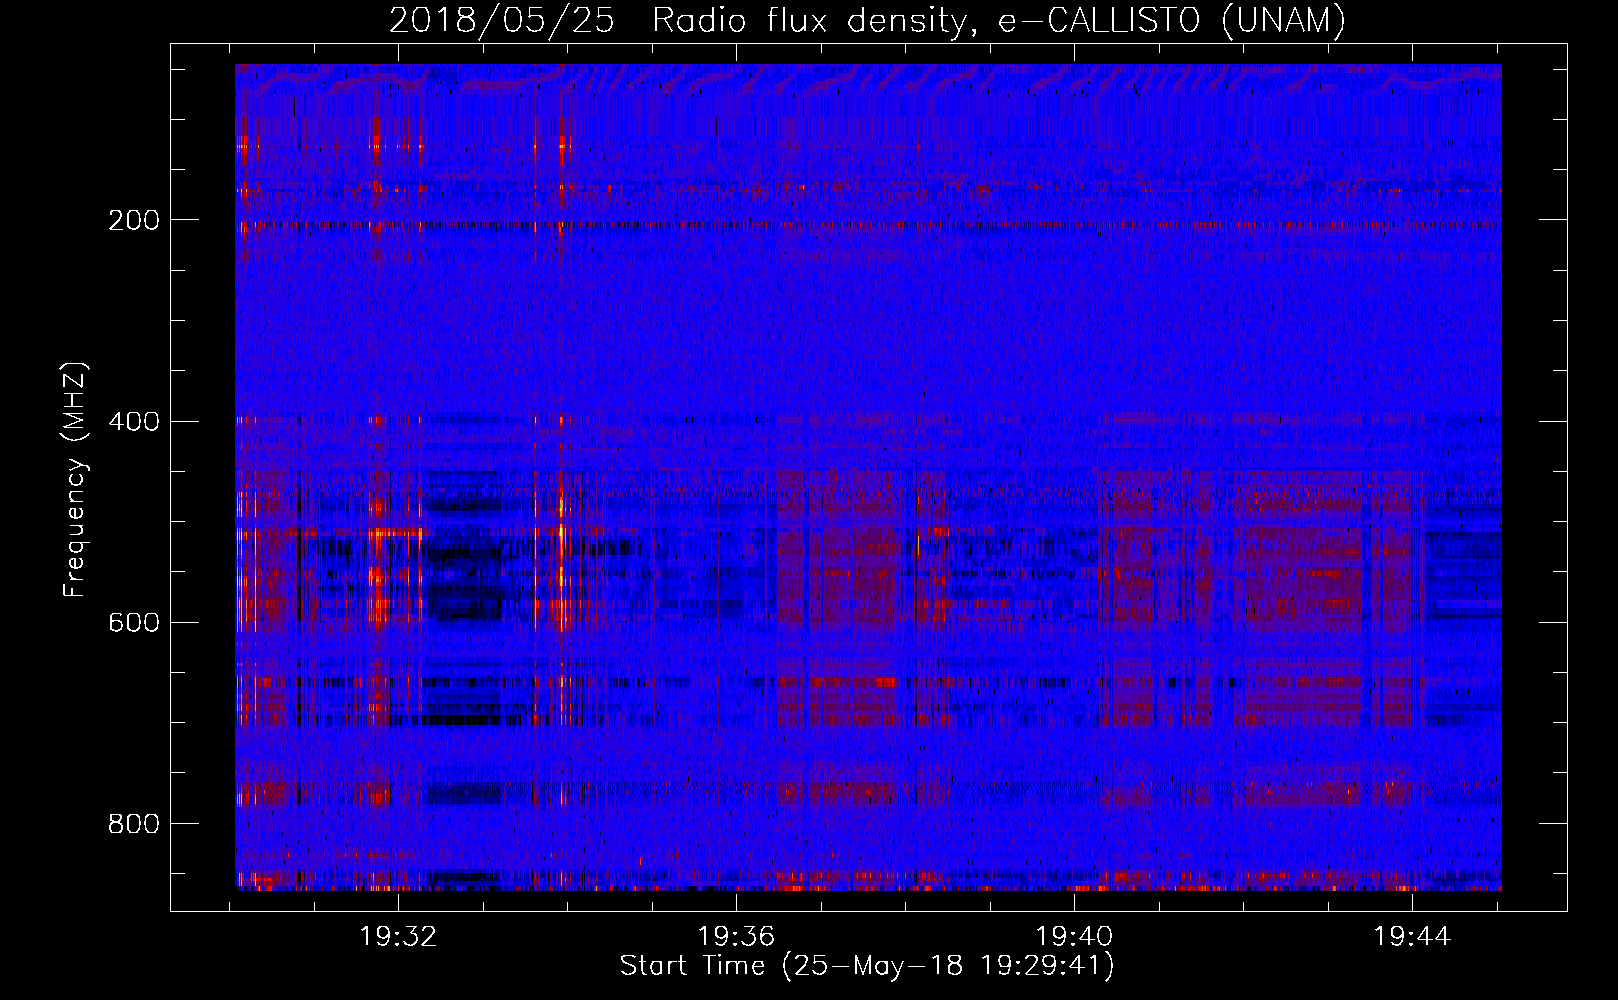Image resolution: width=1618 pixels, height=1000 pixels.
Task: Click the 600 frequency tick label
Action: pos(133,622)
